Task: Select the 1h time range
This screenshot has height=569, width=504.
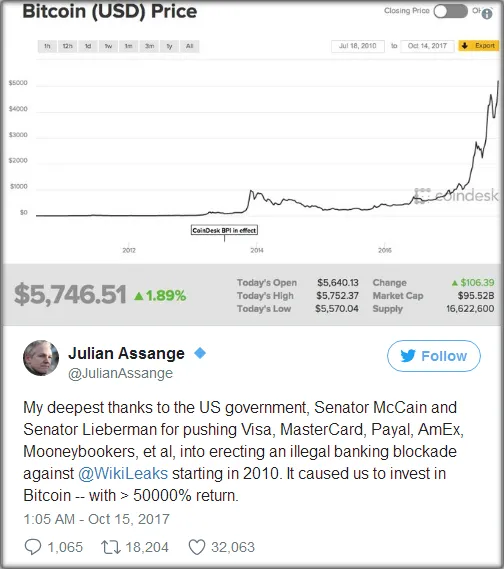Action: tap(47, 46)
